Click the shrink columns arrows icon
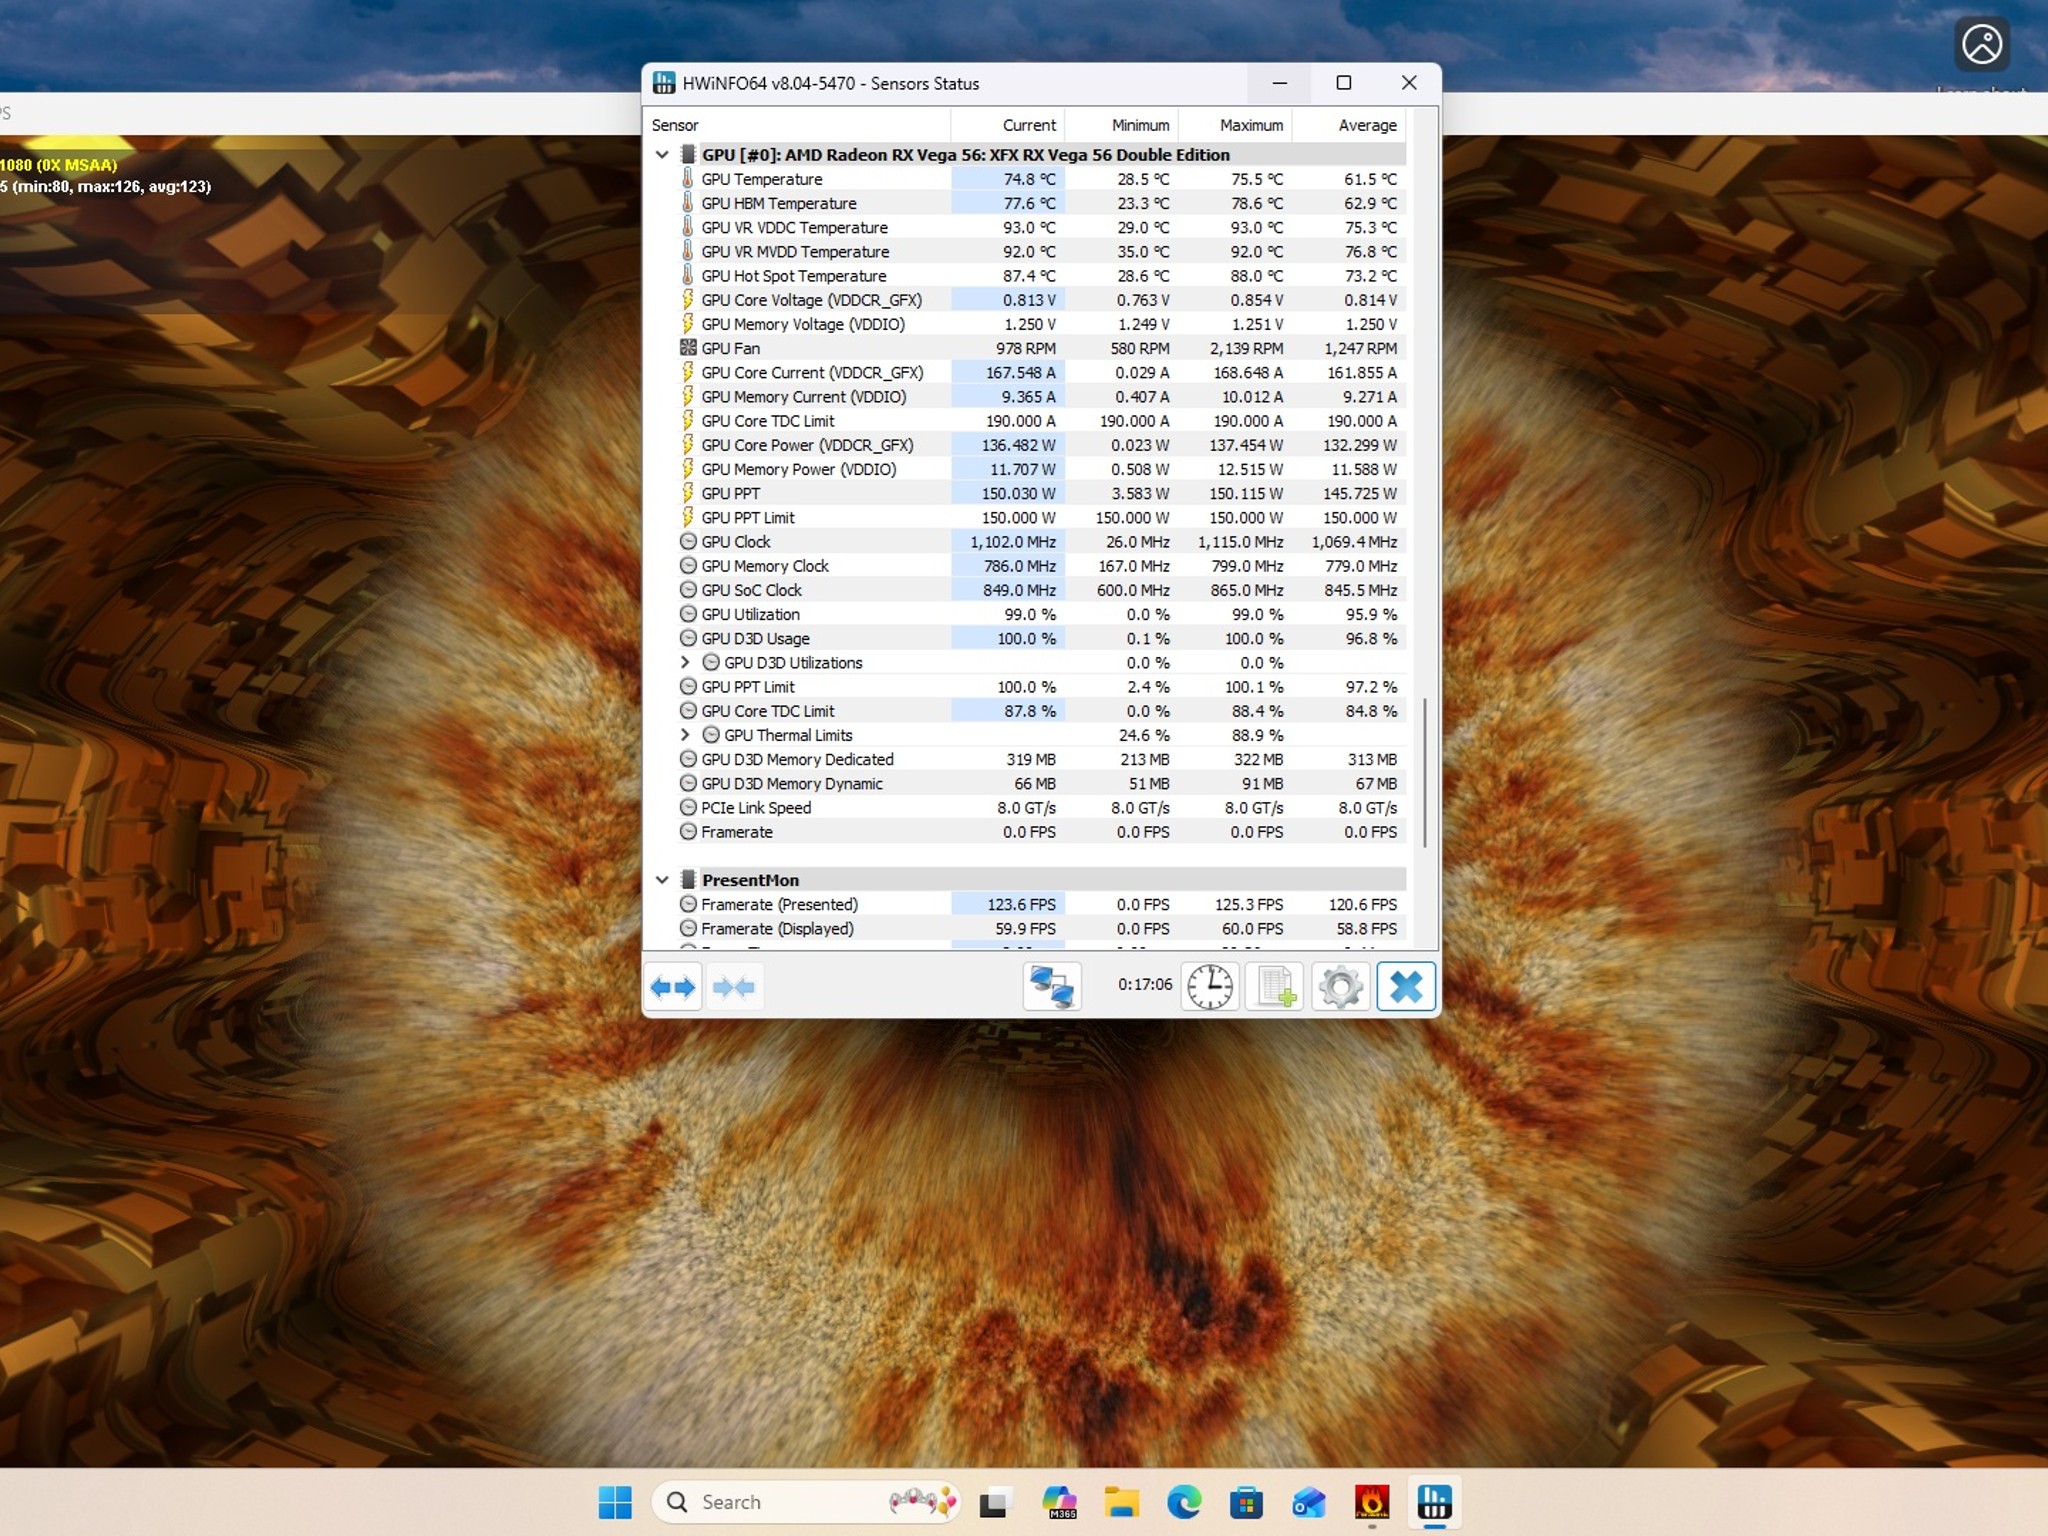Viewport: 2048px width, 1536px height. coord(734,987)
